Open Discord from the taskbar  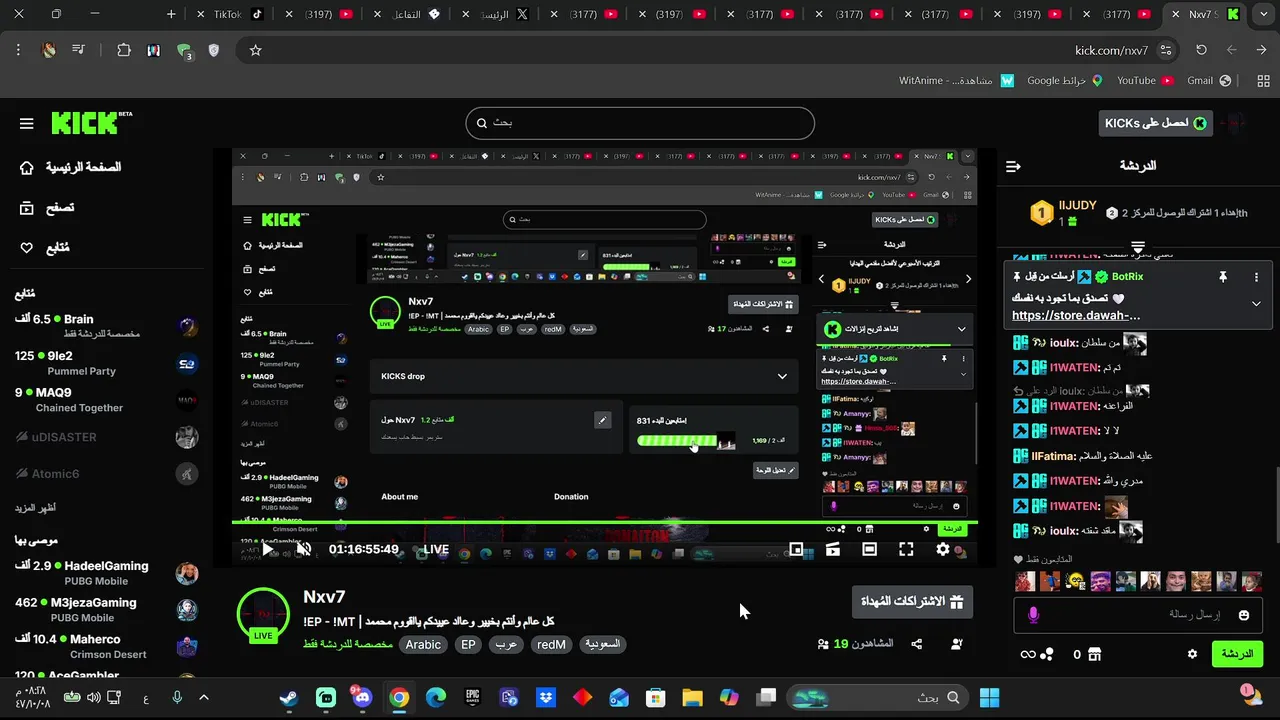coord(362,698)
